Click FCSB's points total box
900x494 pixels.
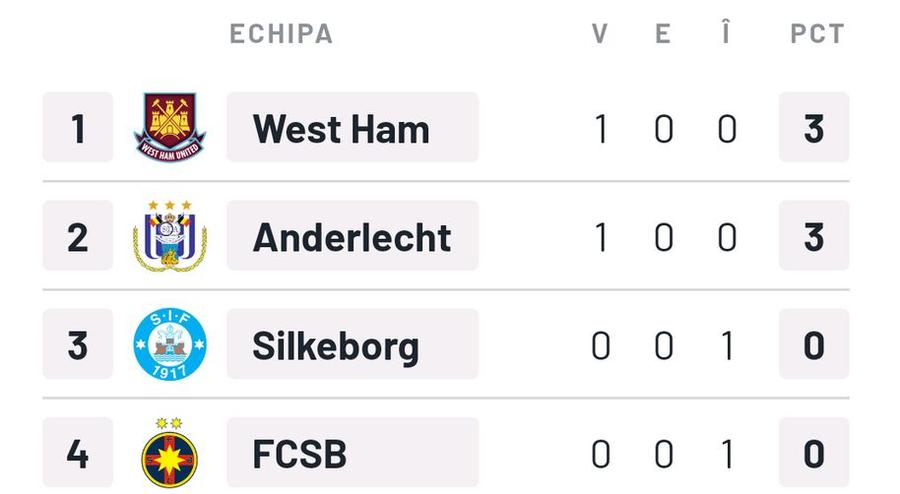(x=814, y=452)
